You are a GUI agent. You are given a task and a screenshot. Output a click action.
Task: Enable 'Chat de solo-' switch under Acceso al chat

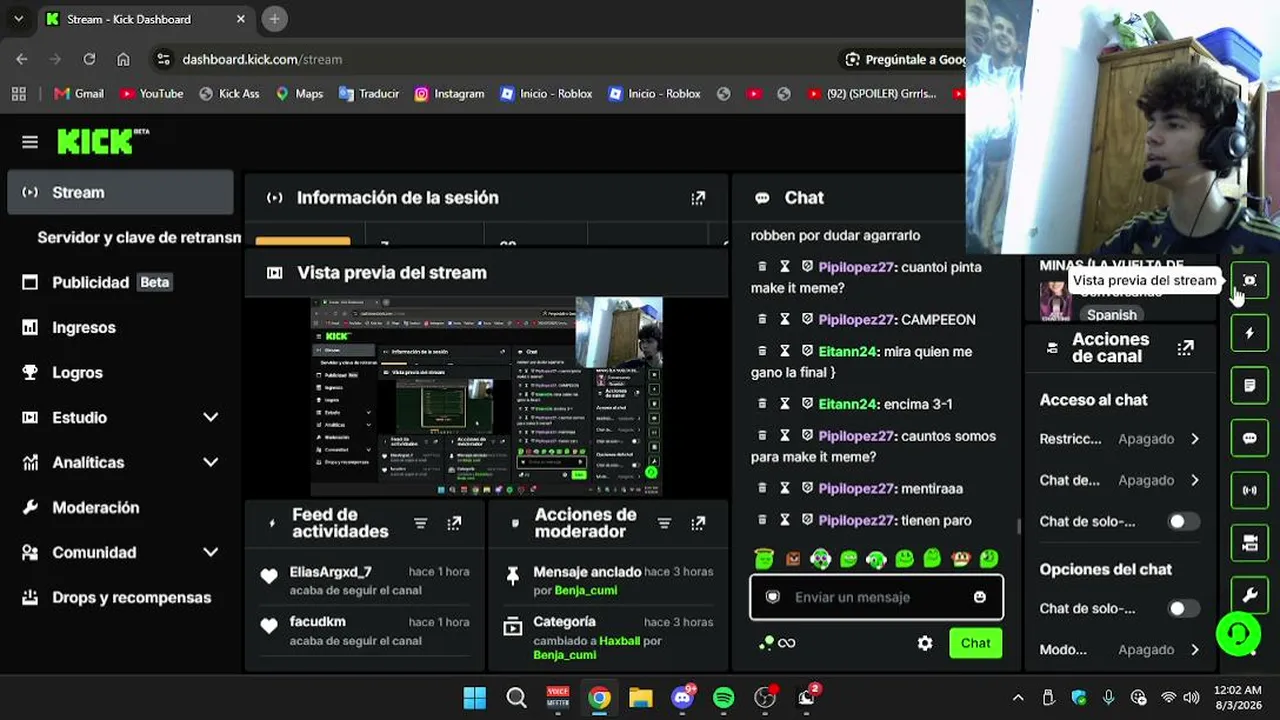pyautogui.click(x=1183, y=521)
